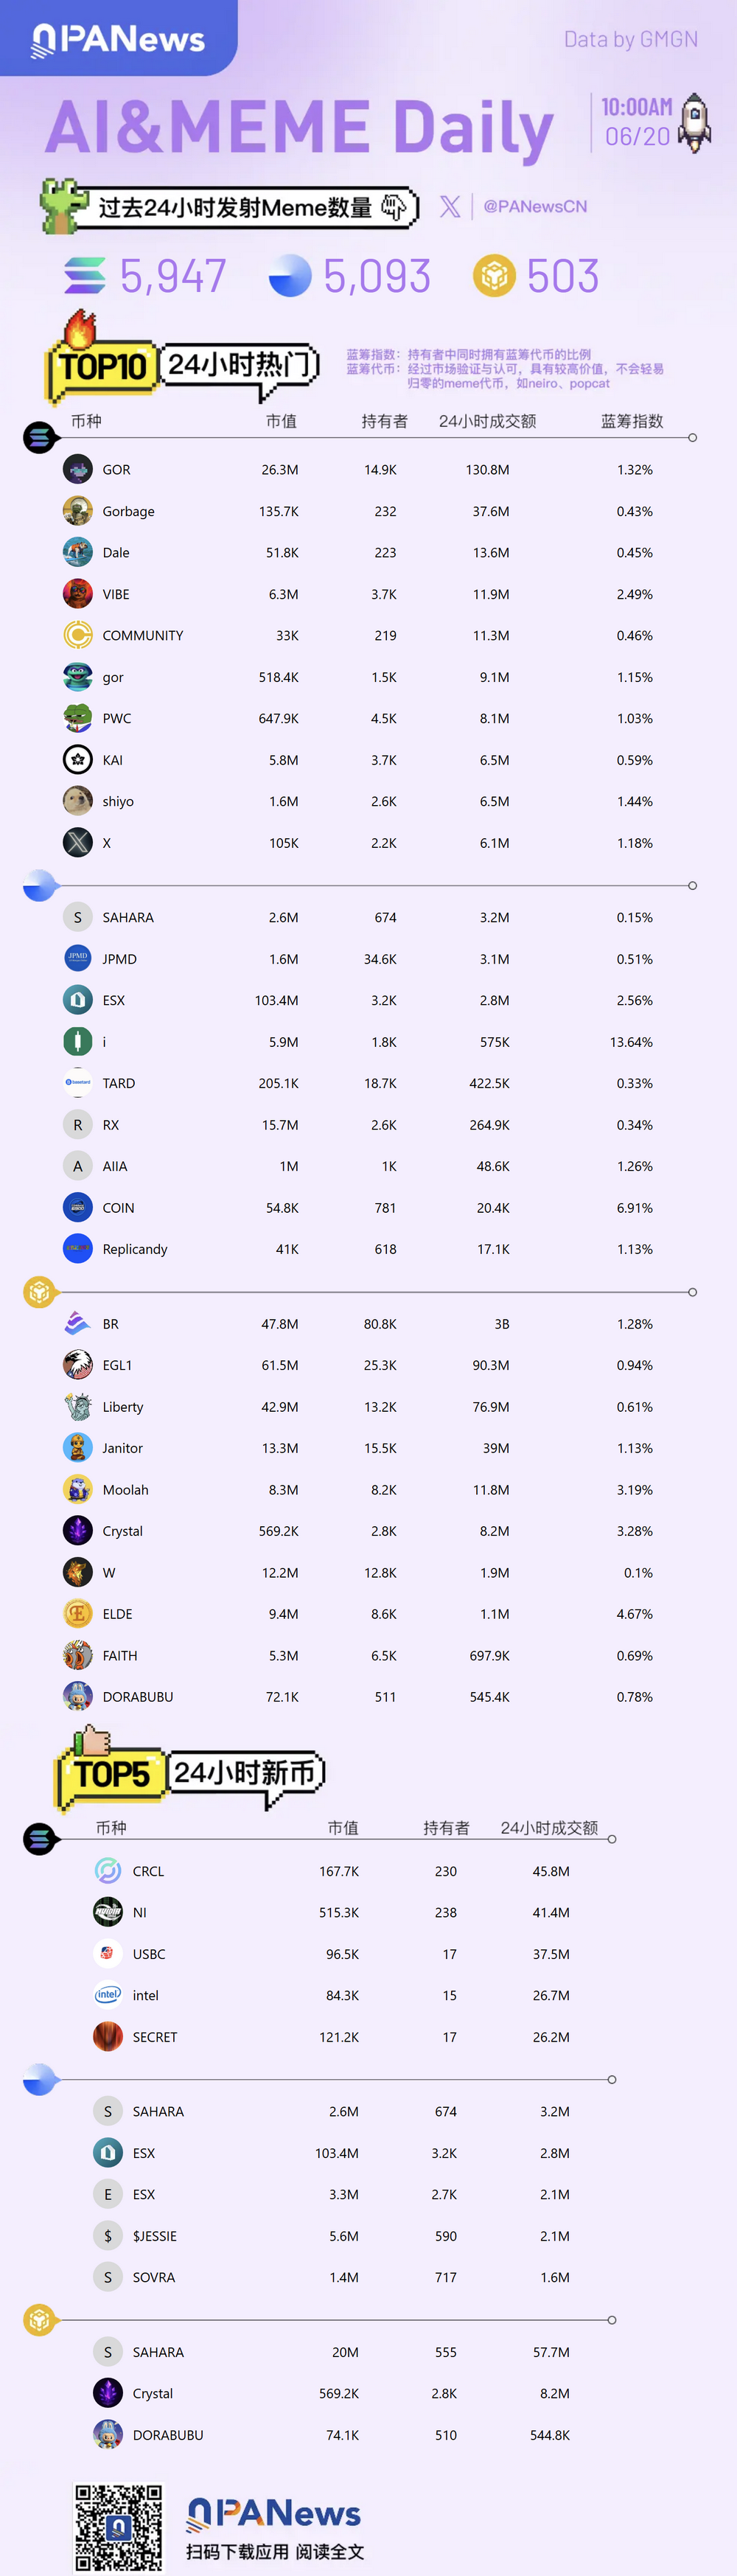Click the Data by GMGN text
737x2576 pixels.
630,39
